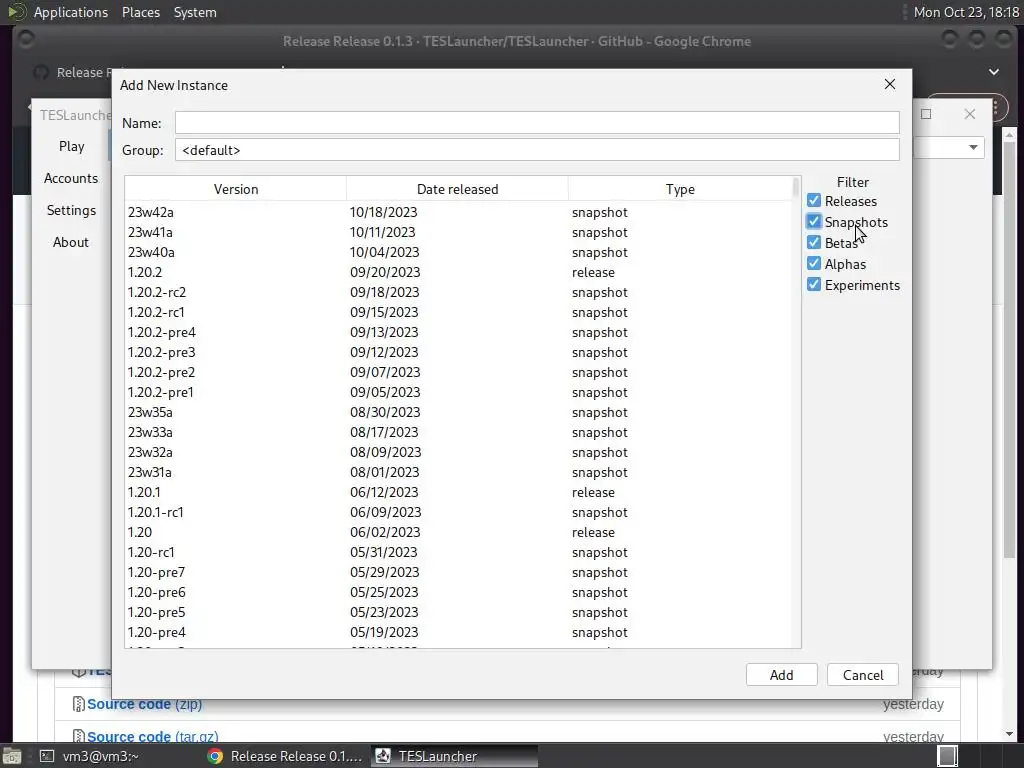
Task: Close the Add New Instance dialog
Action: (889, 84)
